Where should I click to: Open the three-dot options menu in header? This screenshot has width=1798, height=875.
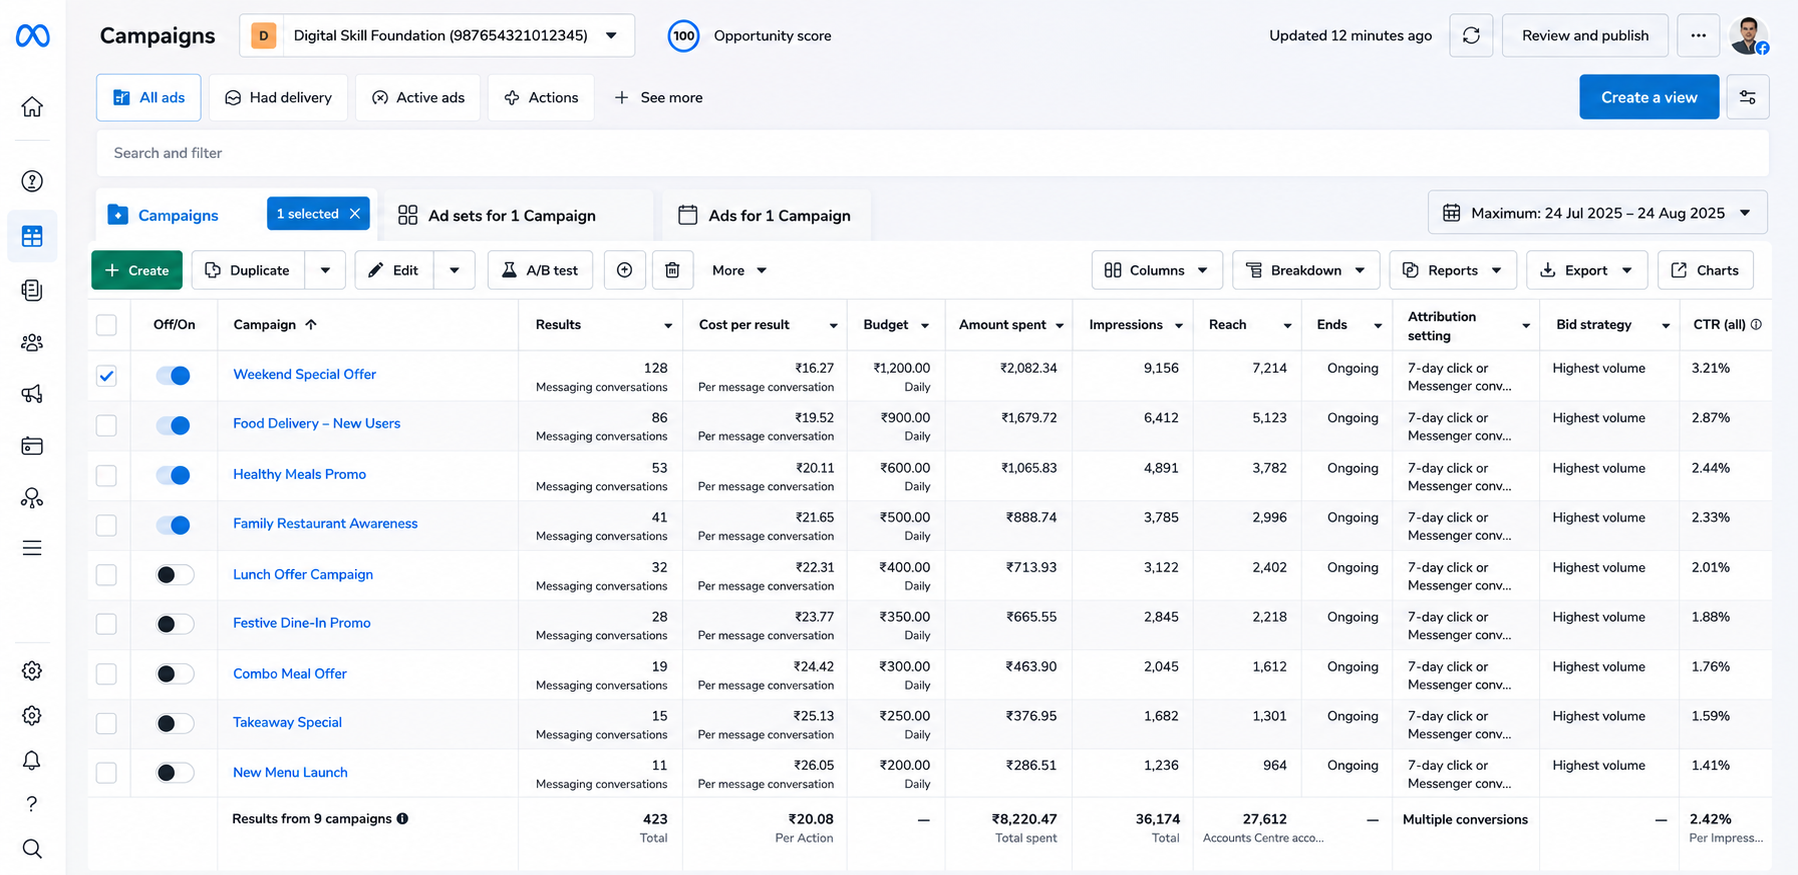click(x=1698, y=36)
